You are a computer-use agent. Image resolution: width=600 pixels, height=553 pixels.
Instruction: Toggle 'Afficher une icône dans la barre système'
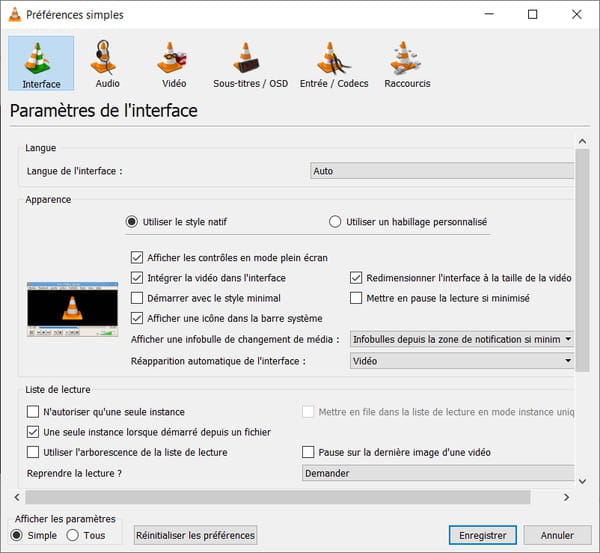click(x=137, y=318)
